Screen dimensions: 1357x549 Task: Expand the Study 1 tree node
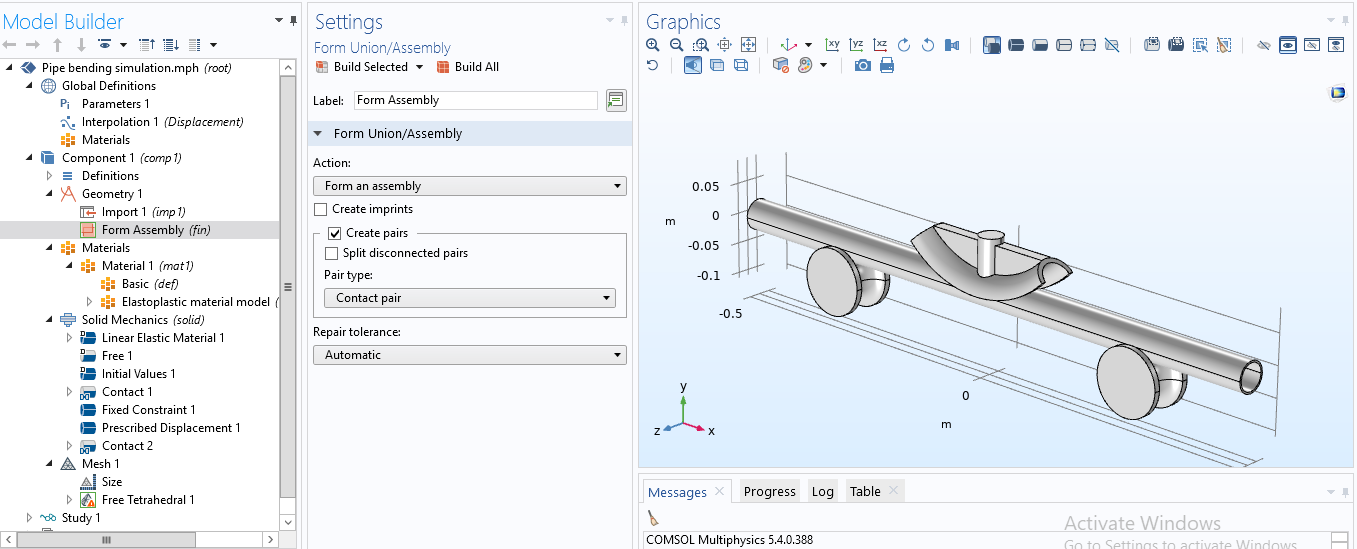click(29, 518)
